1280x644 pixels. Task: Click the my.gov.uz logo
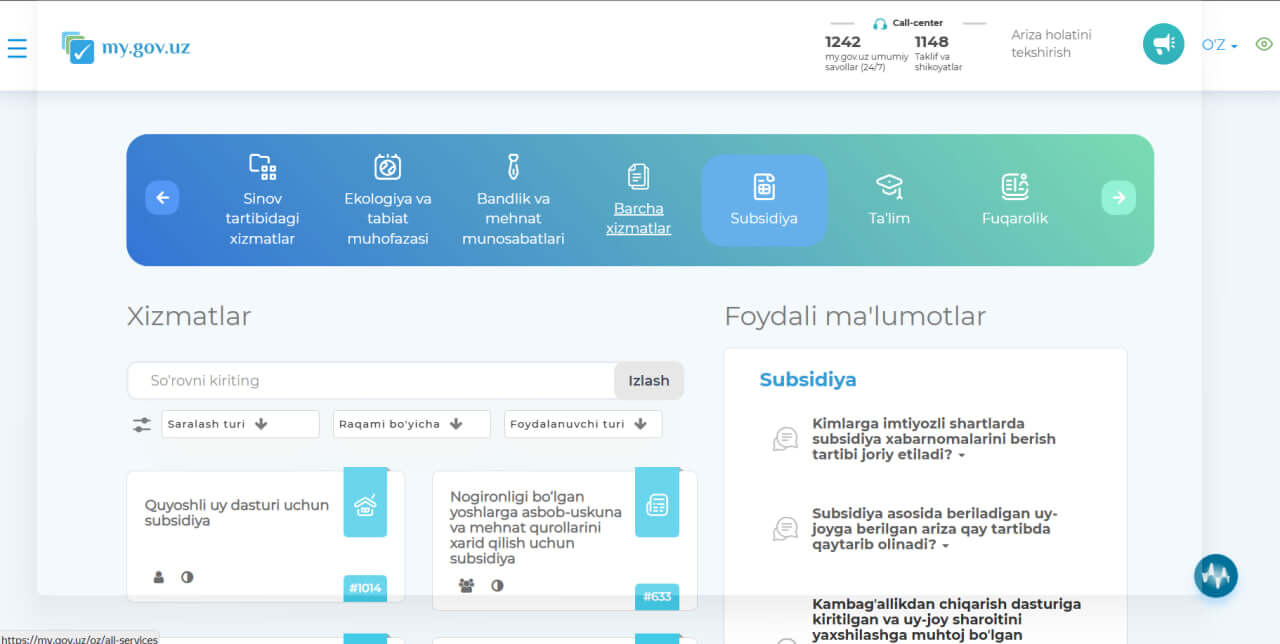point(125,47)
